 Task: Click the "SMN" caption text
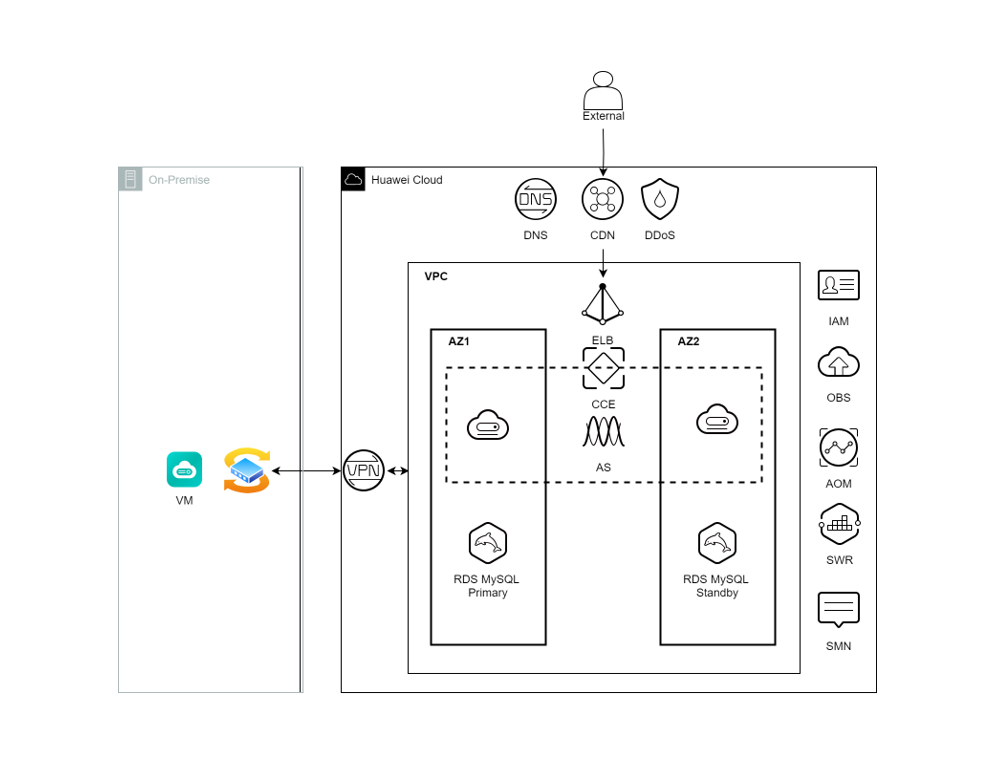click(x=838, y=646)
